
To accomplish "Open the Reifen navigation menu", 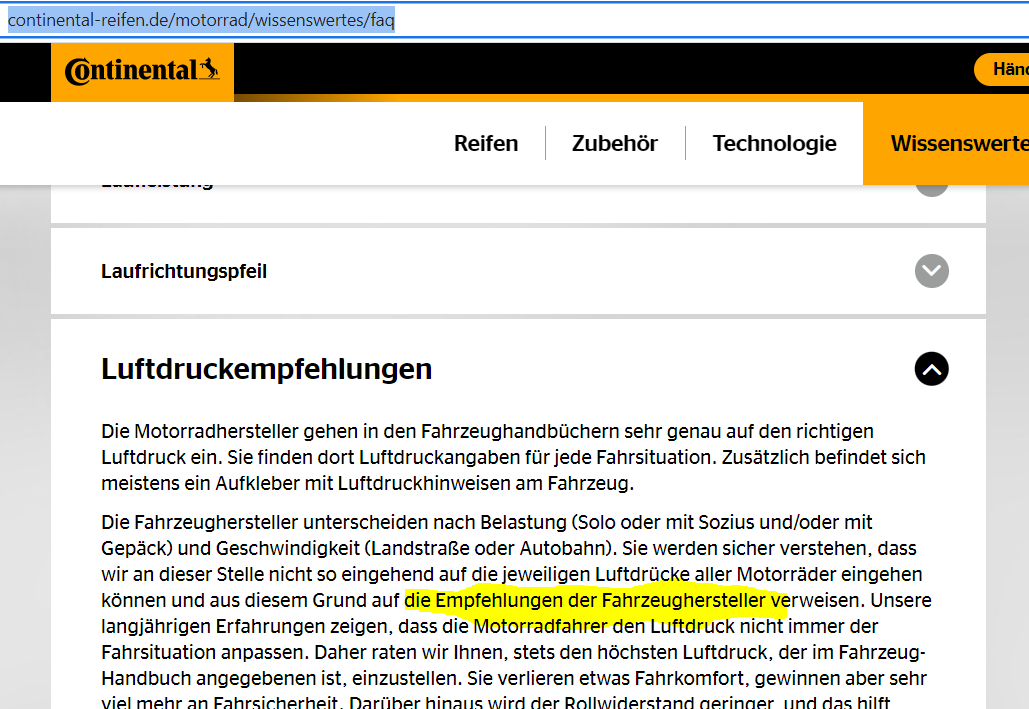I will (486, 143).
